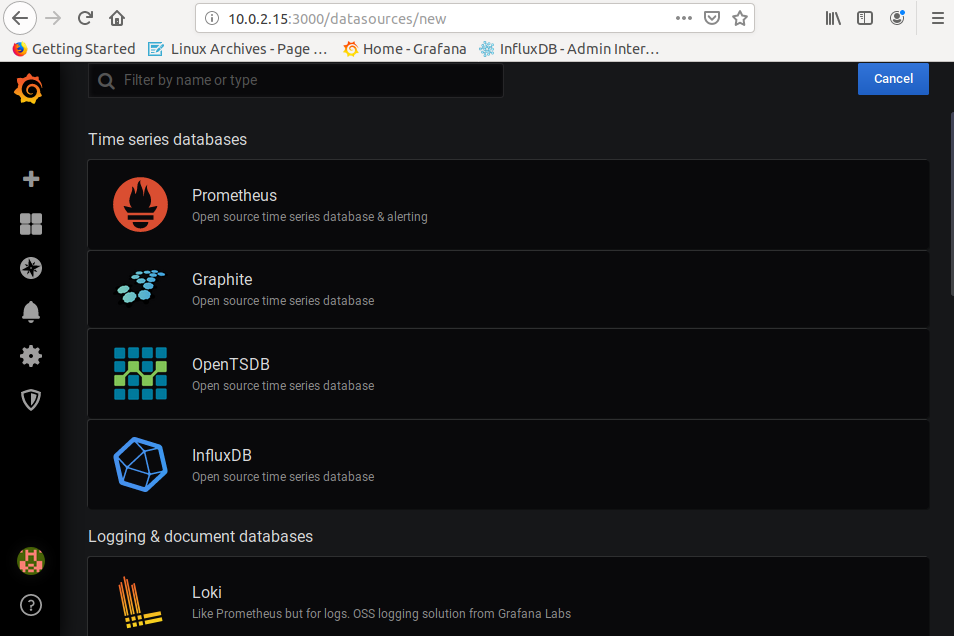Open the Firefox account icon
The height and width of the screenshot is (636, 954).
(897, 18)
